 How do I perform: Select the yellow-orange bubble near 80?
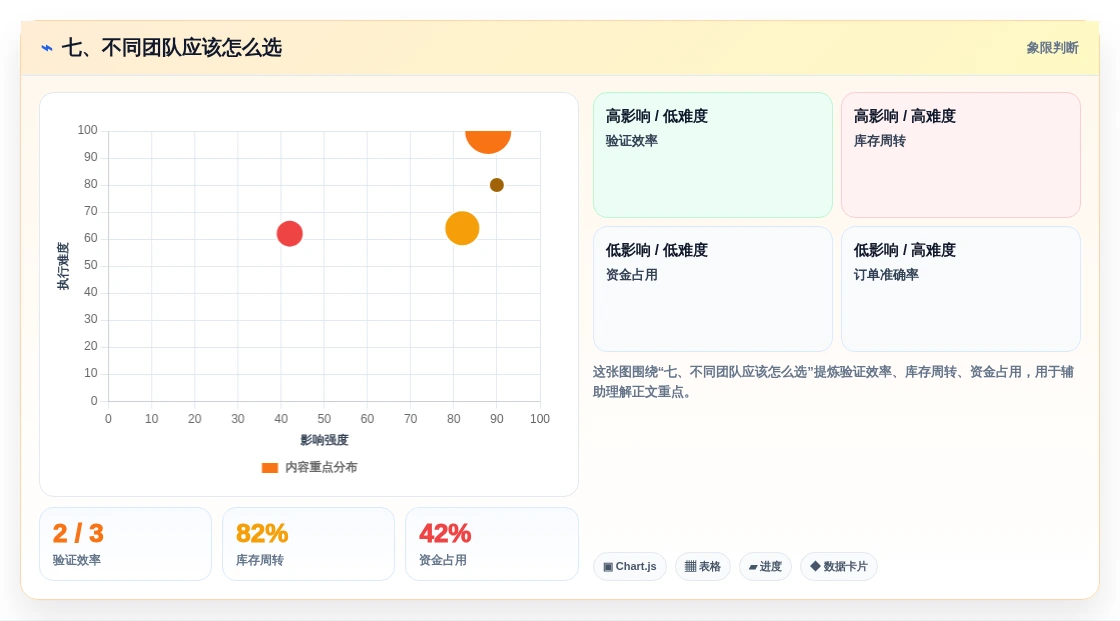click(462, 229)
